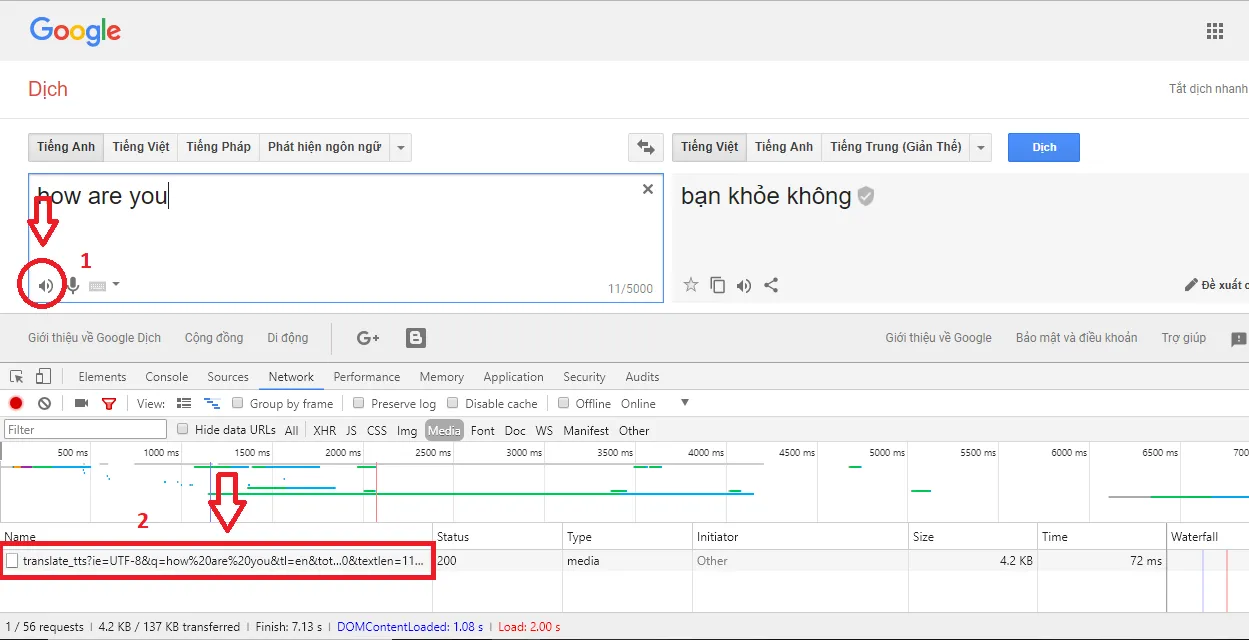The height and width of the screenshot is (640, 1249).
Task: Click the microphone icon for voice input
Action: point(71,285)
